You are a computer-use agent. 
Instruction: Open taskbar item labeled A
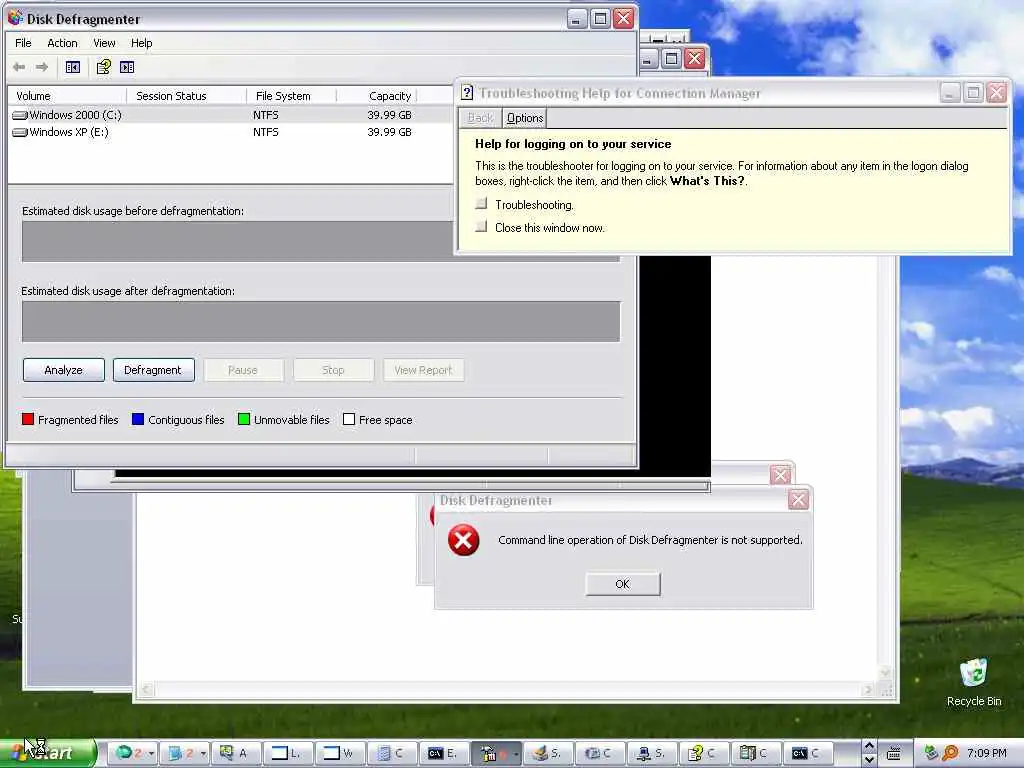[234, 753]
